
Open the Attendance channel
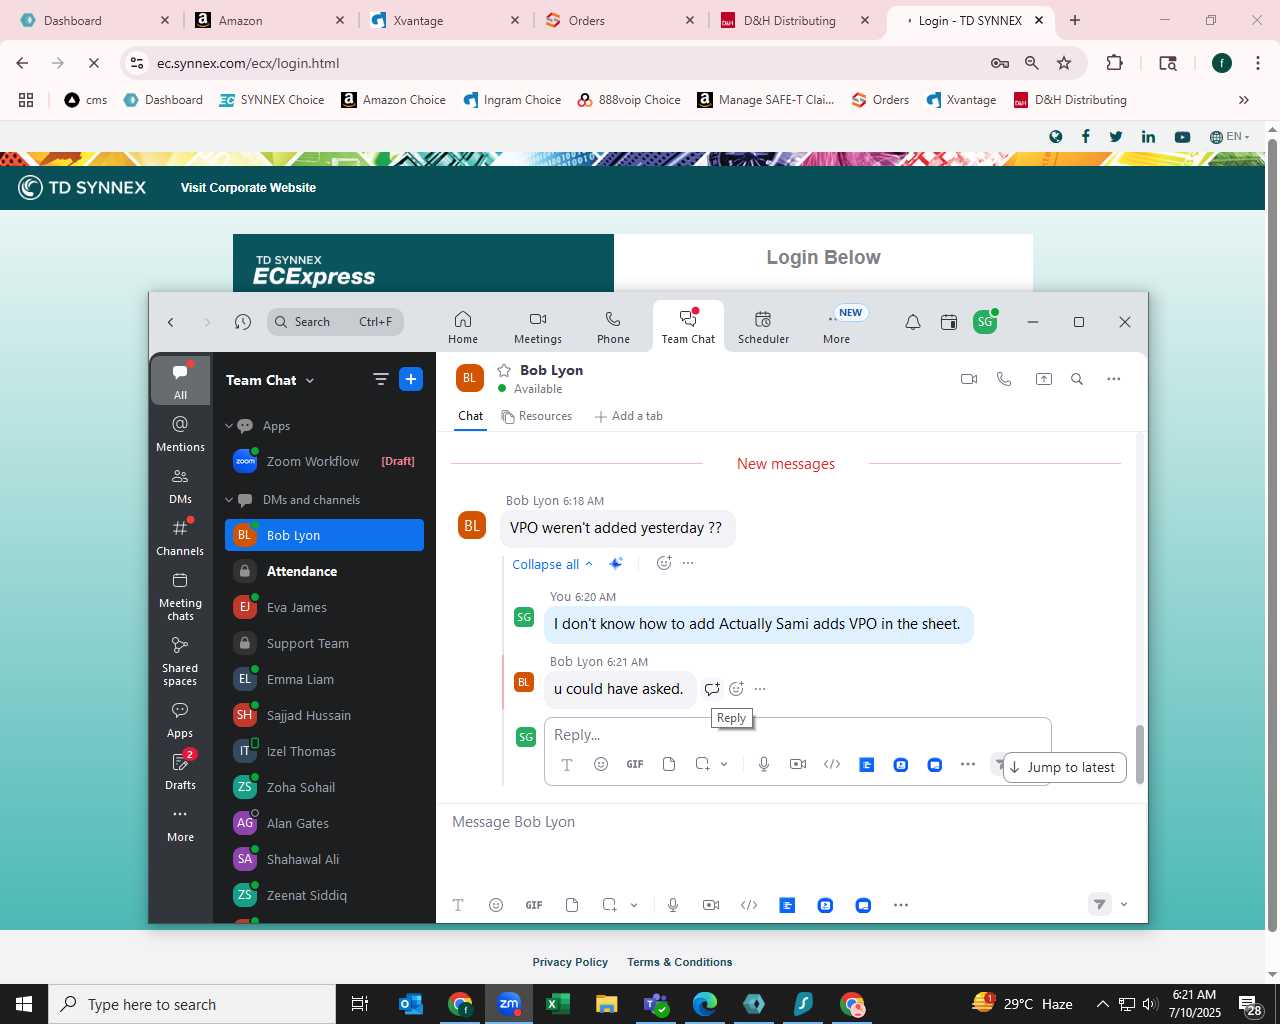click(324, 571)
